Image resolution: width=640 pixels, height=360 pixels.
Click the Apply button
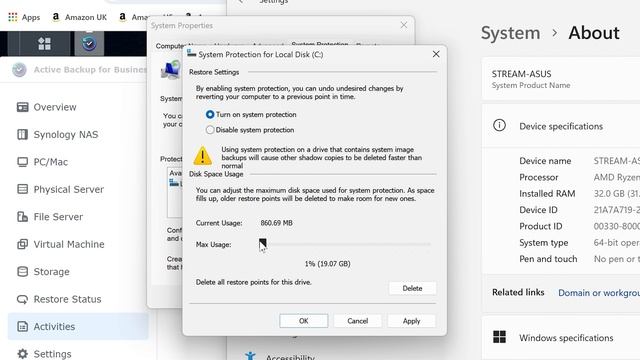411,321
